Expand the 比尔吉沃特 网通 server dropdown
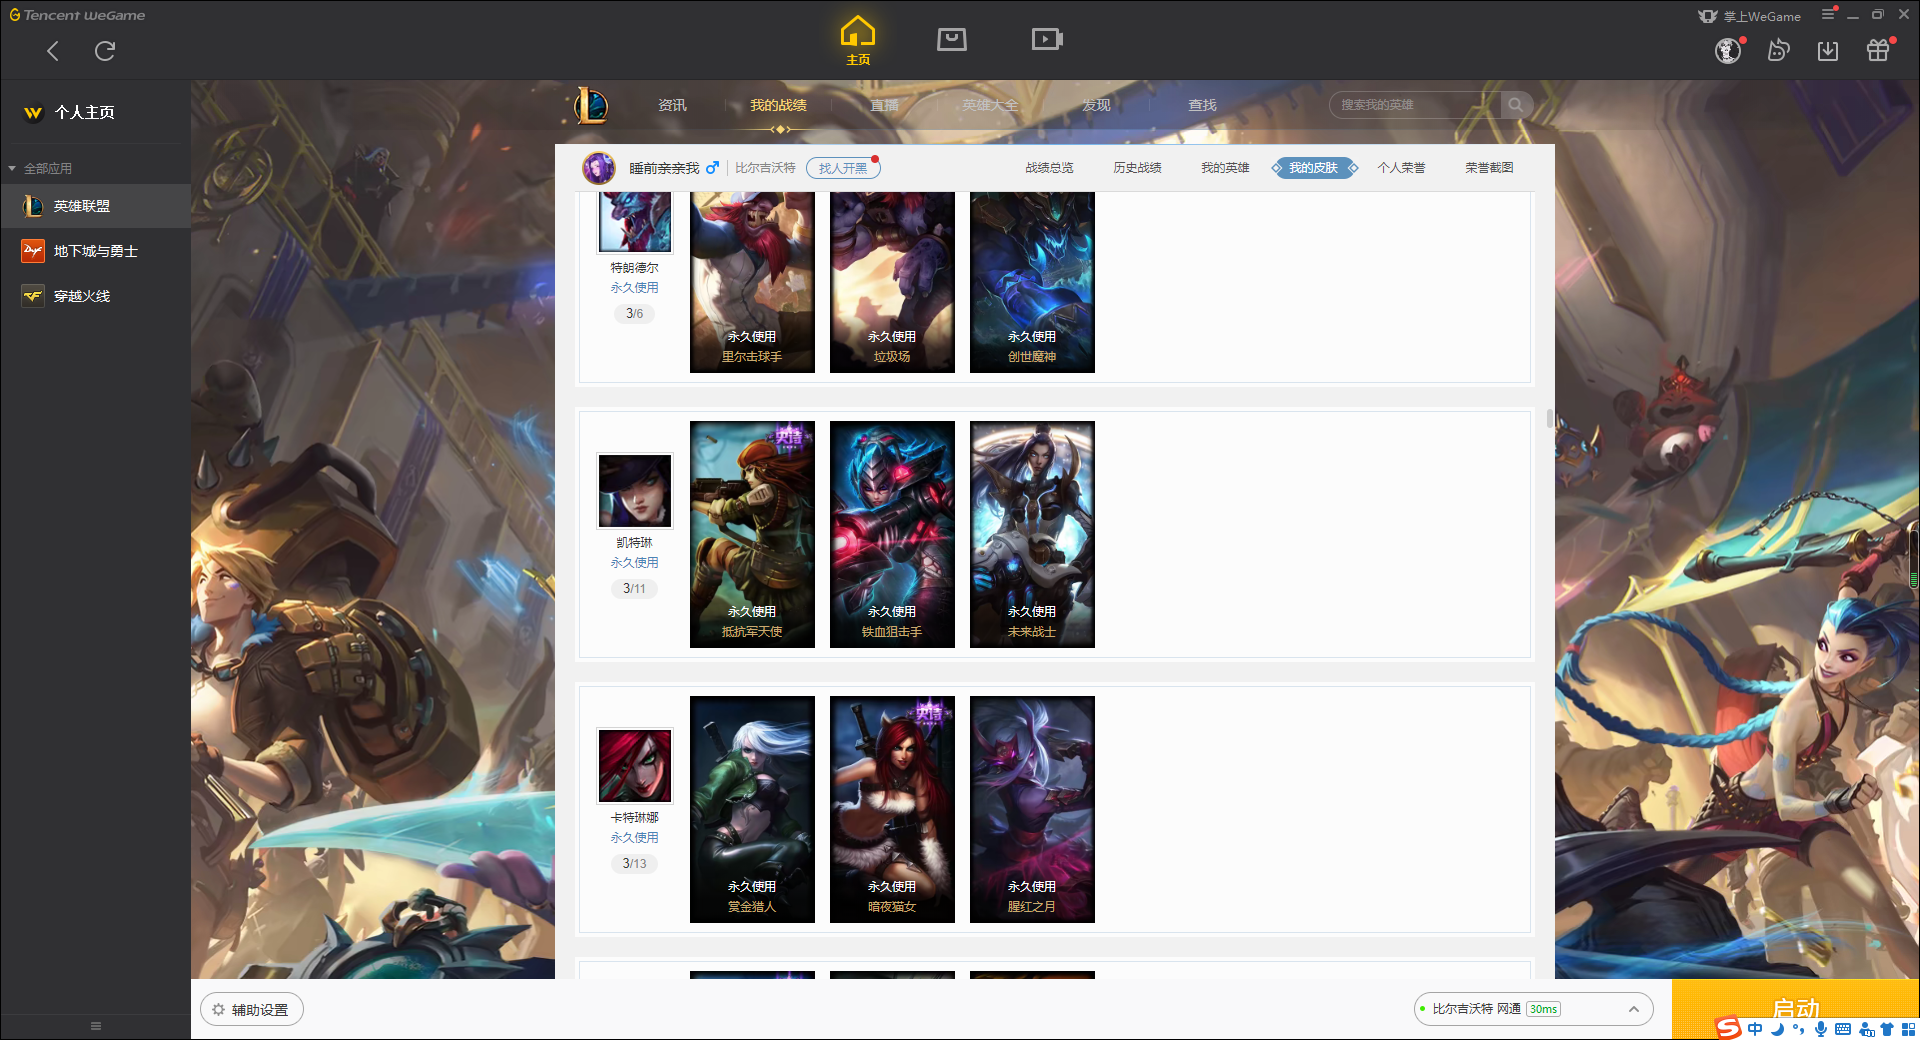Screen dimensions: 1920x1040 1533,1010
